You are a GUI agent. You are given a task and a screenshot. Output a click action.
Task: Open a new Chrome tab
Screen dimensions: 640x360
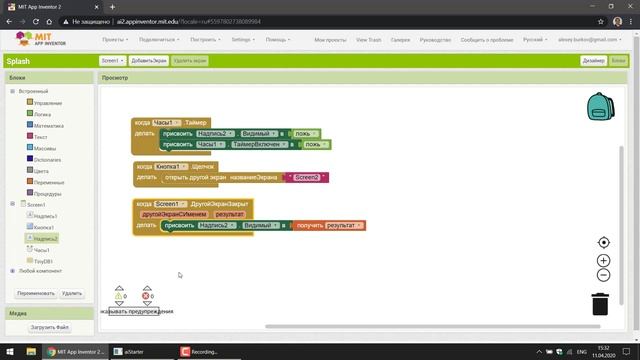point(112,7)
